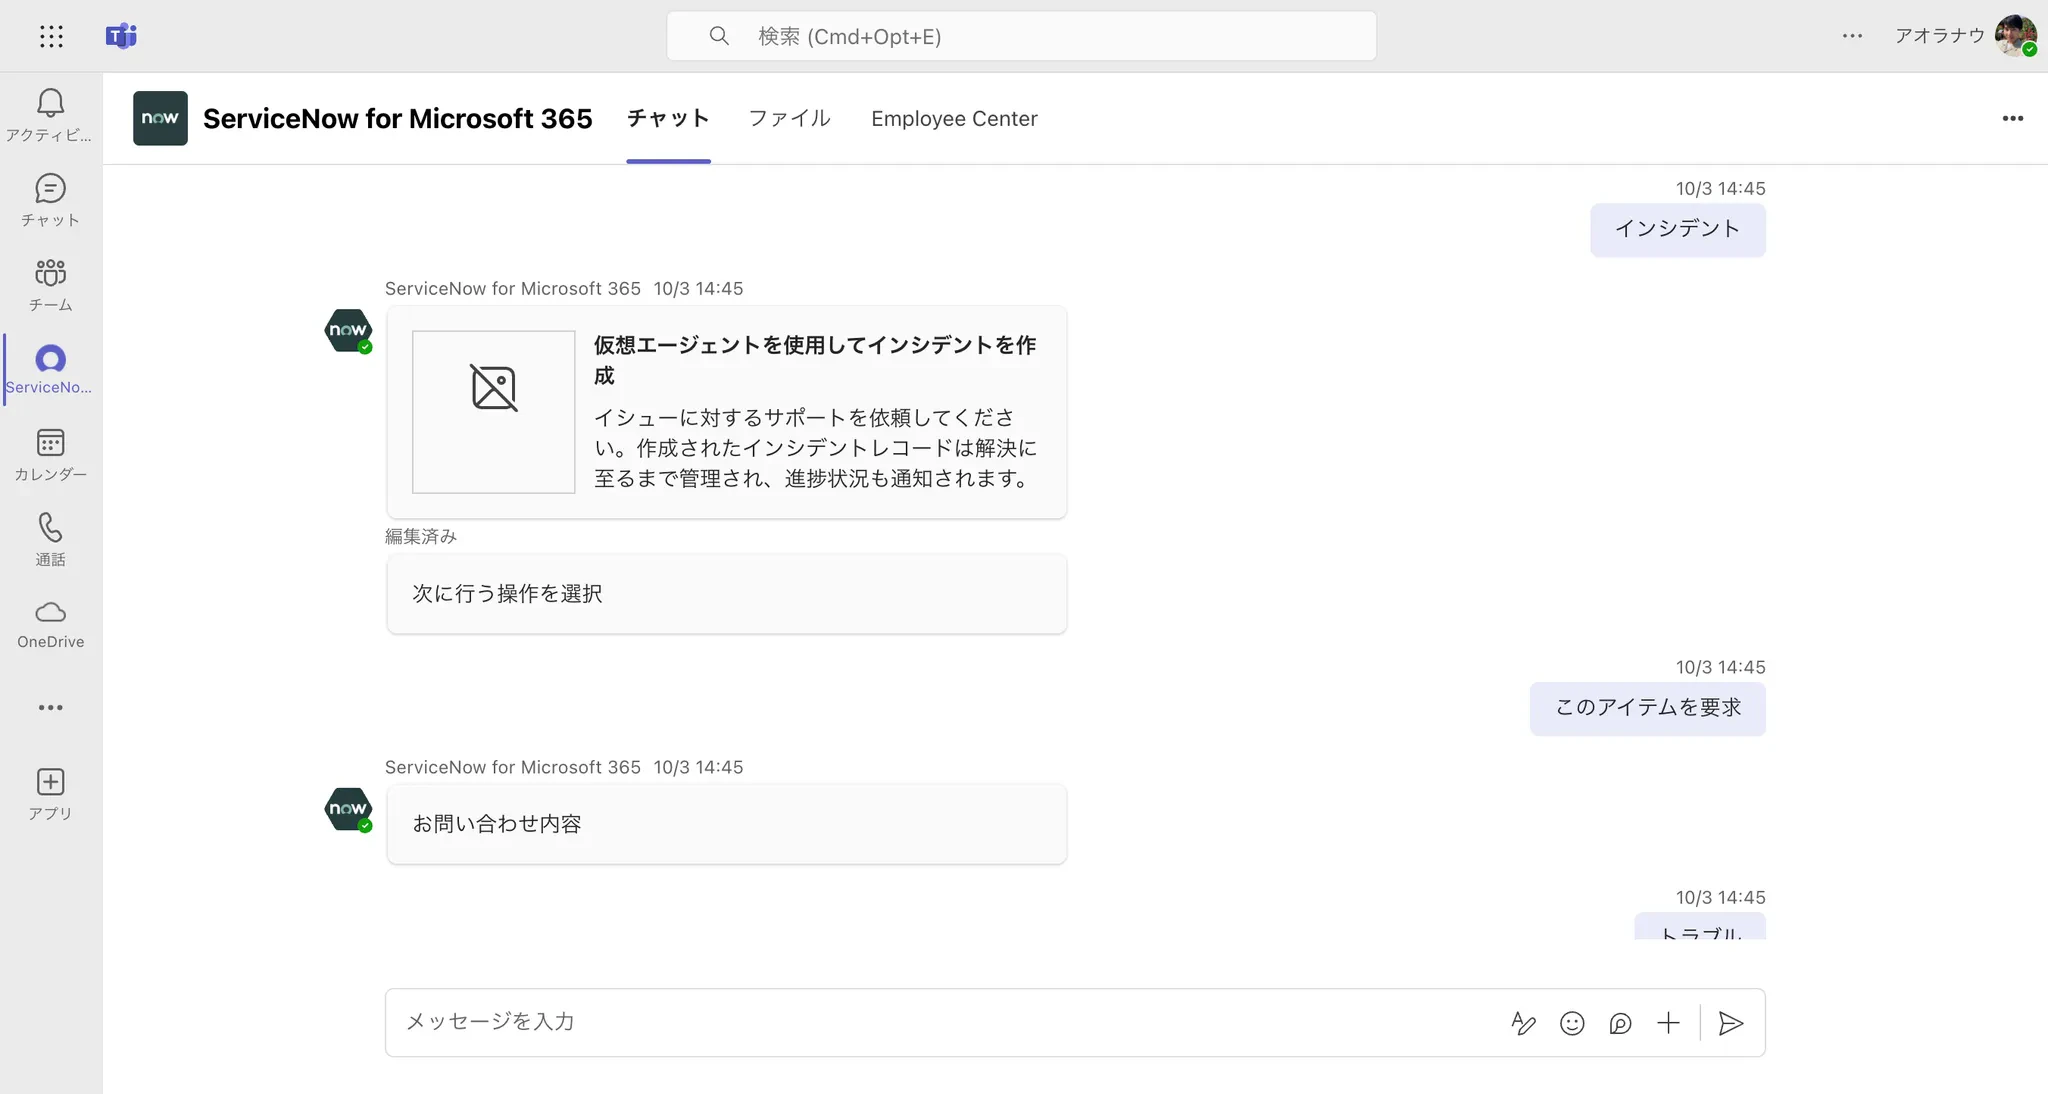
Task: Click the 検索 search field
Action: pos(1021,36)
